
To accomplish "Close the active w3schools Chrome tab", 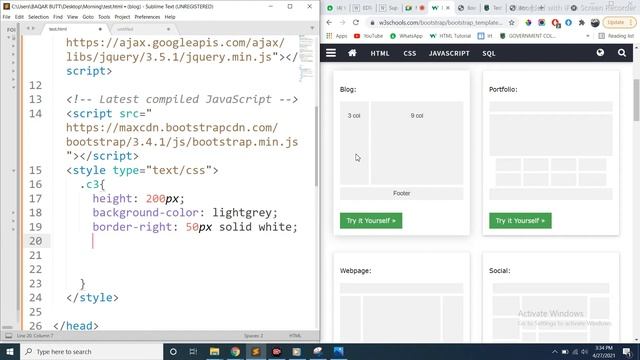I will pyautogui.click(x=448, y=8).
